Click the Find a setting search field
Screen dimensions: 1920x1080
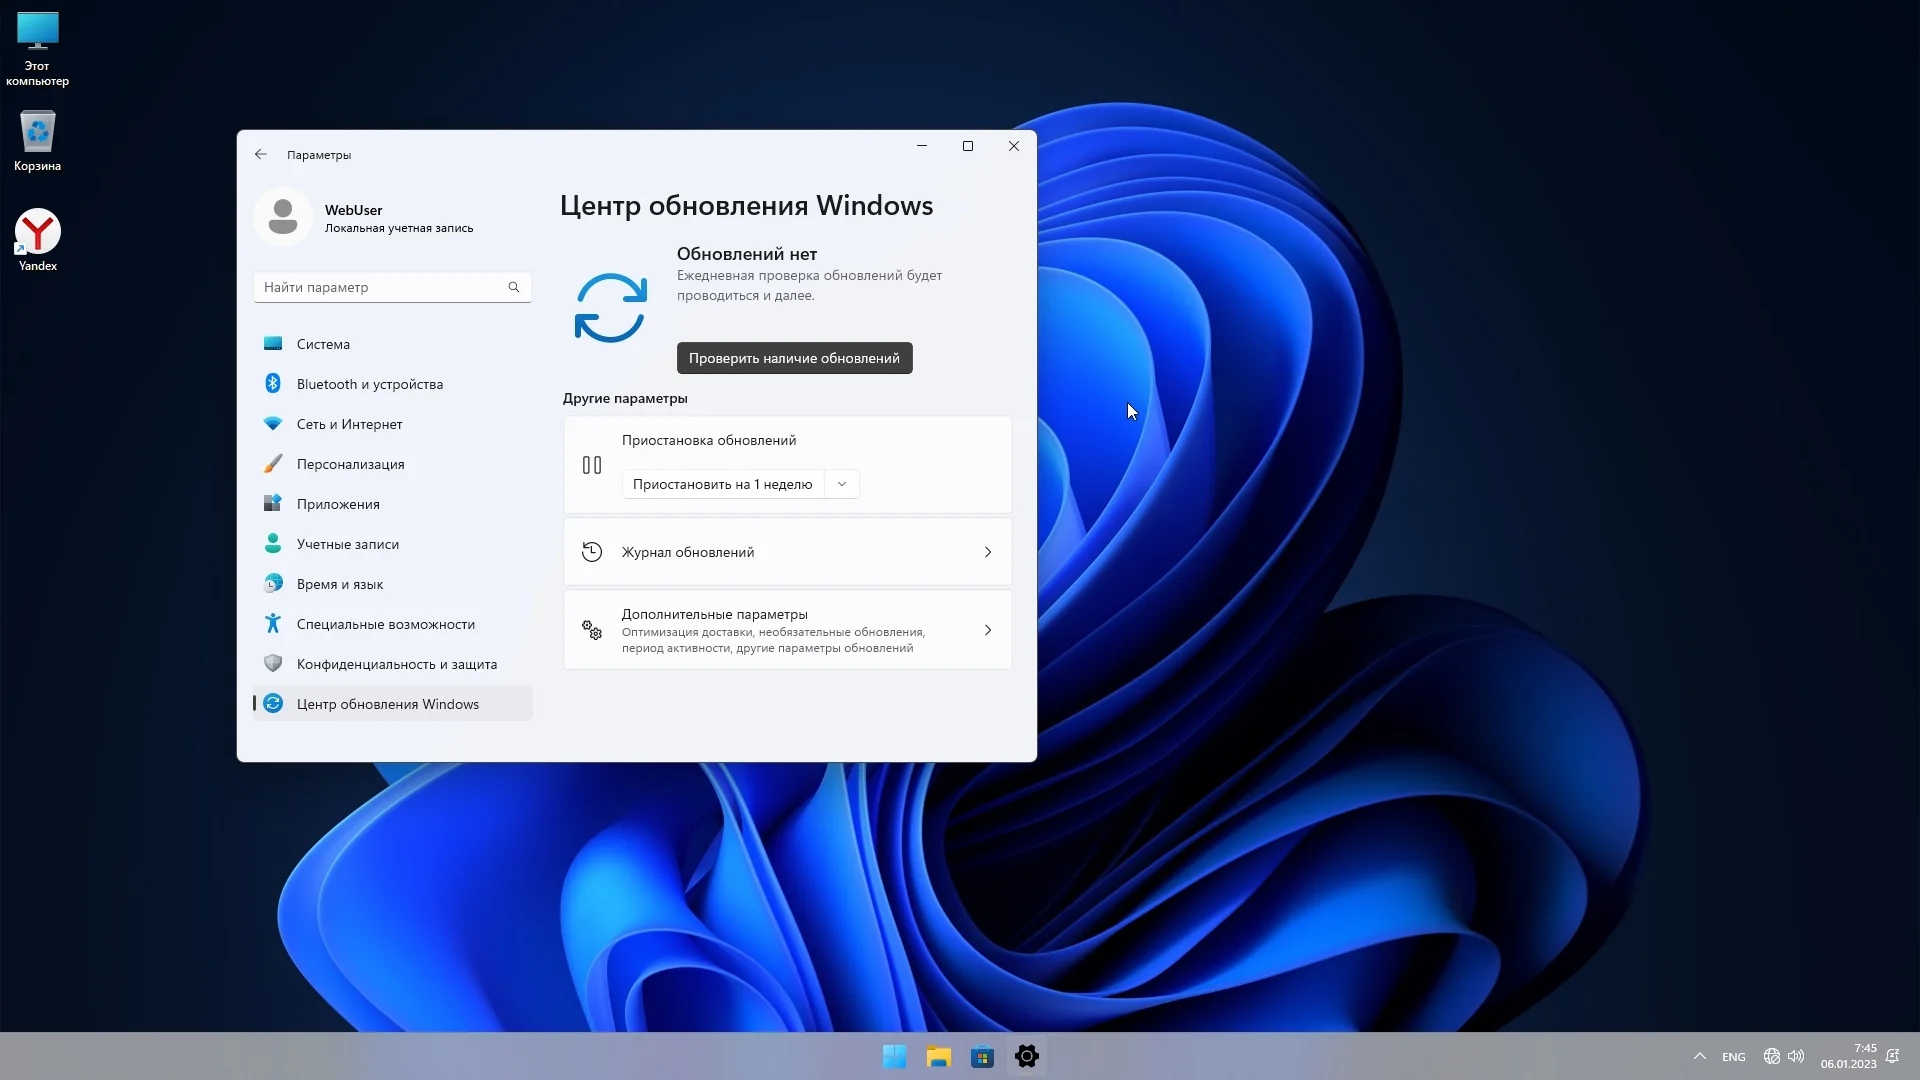[x=380, y=287]
